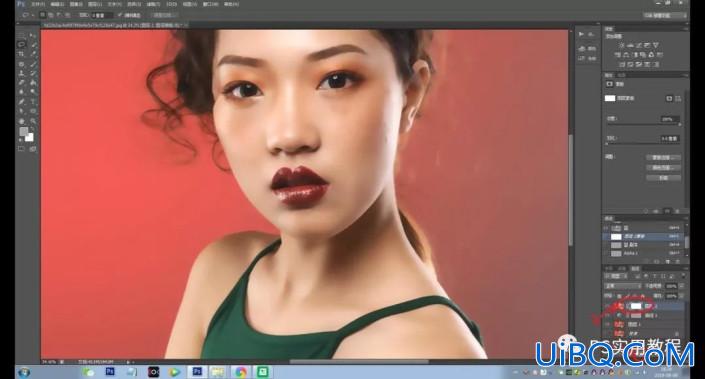This screenshot has width=705, height=379.
Task: Select the Blur tool
Action: click(21, 93)
